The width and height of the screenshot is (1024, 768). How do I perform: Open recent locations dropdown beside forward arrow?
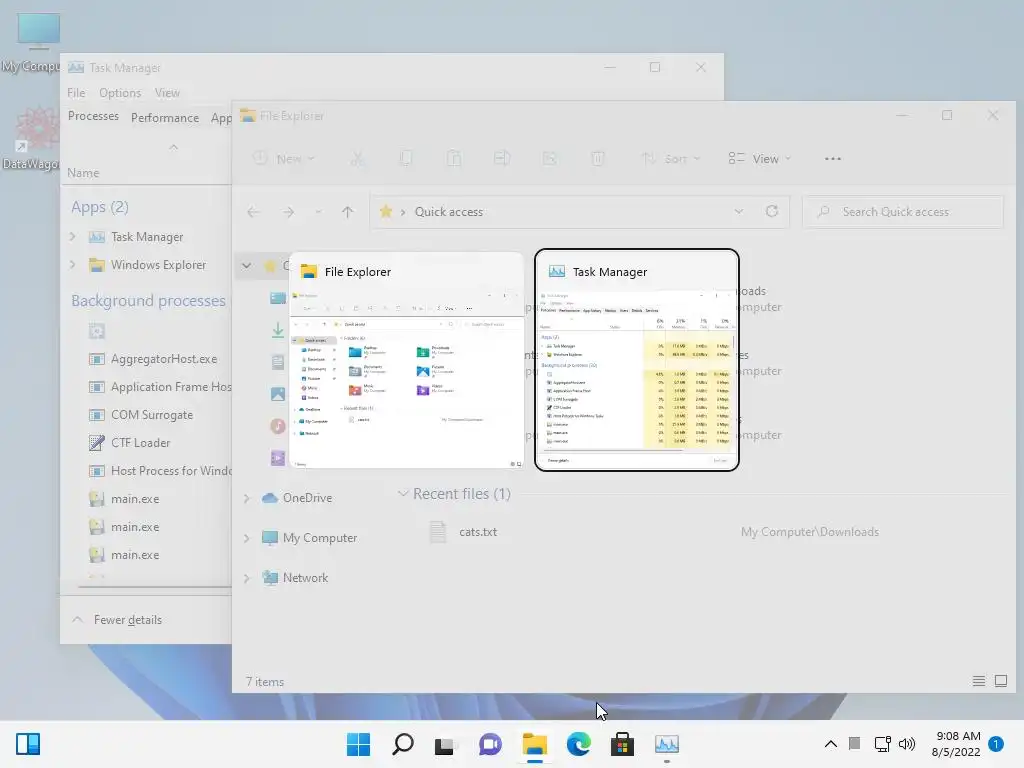(x=318, y=212)
